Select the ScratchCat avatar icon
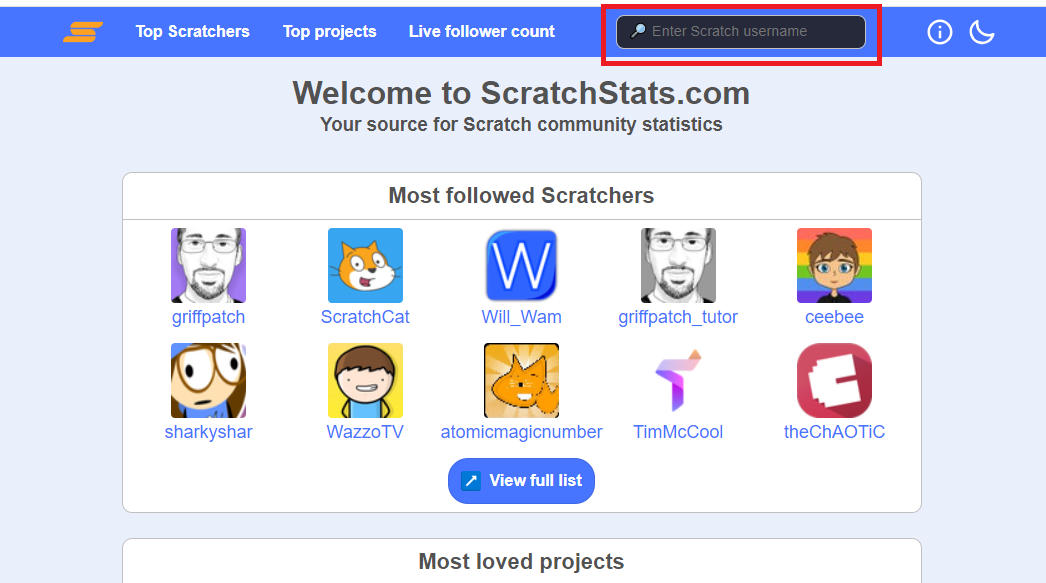 (x=365, y=265)
